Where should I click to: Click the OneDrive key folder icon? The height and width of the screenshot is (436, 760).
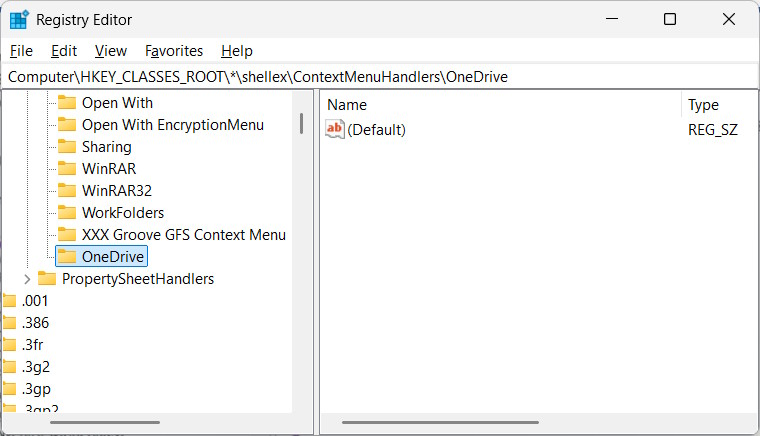tap(67, 257)
